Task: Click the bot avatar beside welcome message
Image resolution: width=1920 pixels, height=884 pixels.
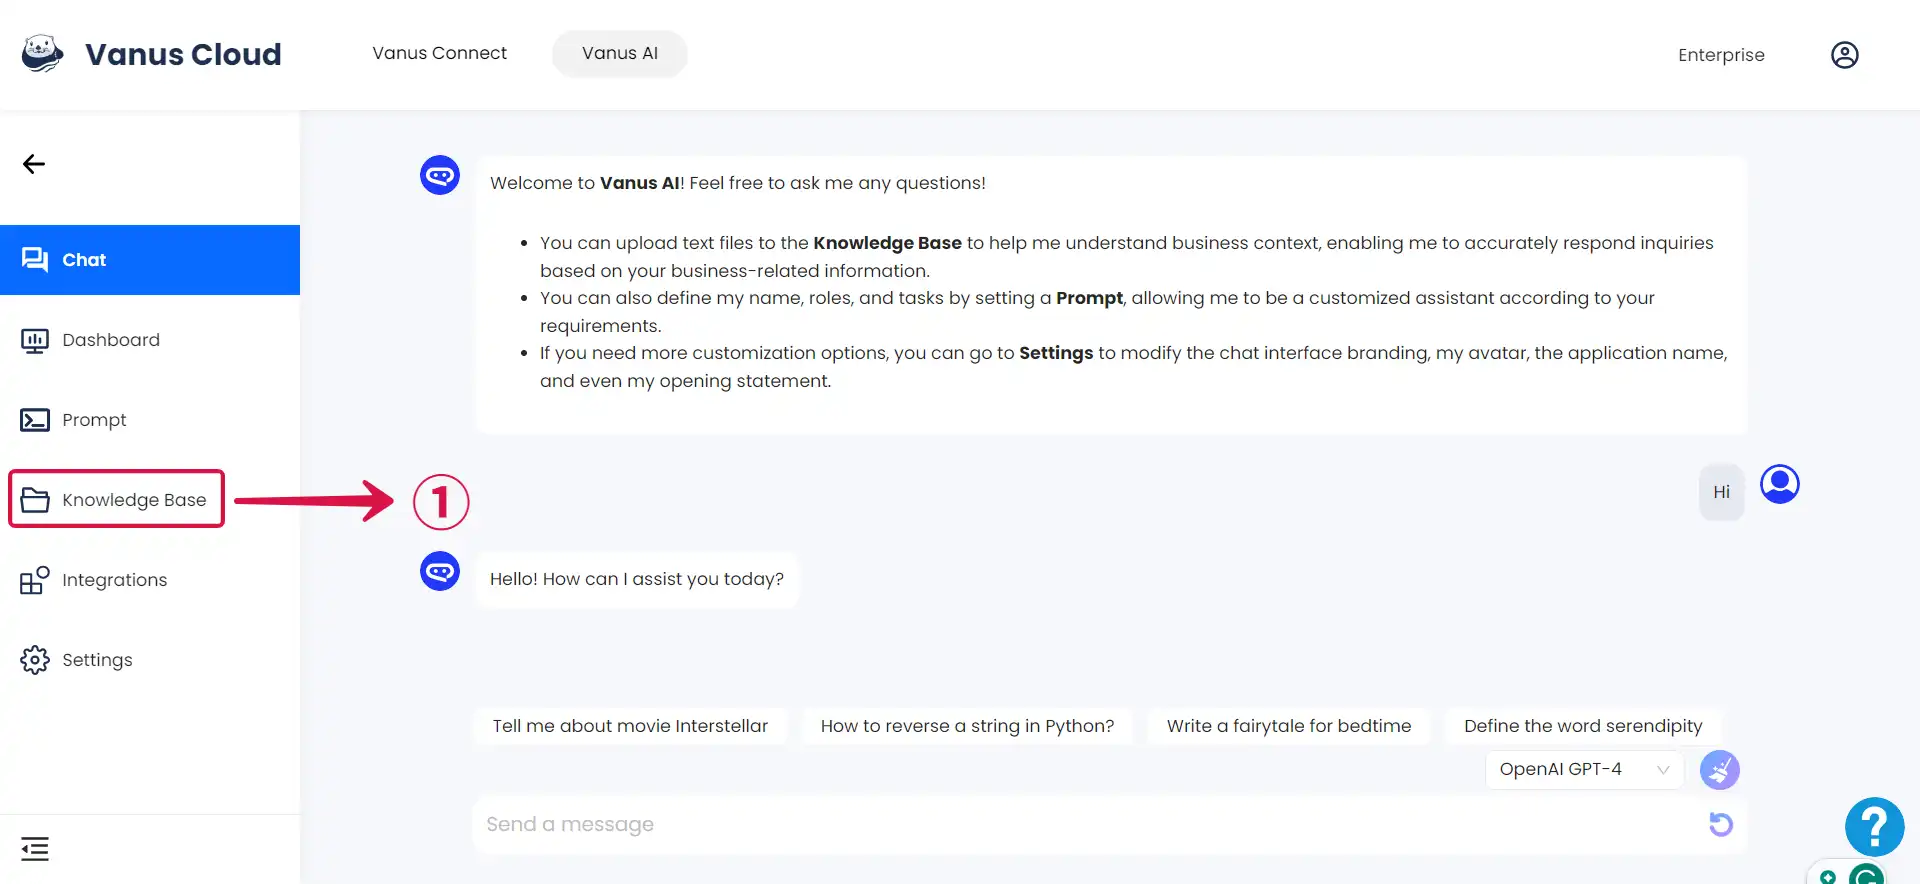Action: tap(440, 175)
